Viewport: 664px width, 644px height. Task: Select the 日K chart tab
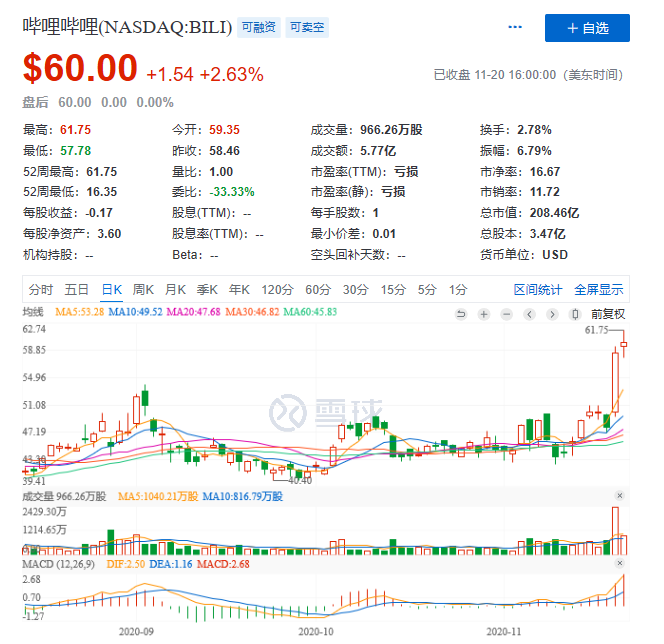(x=112, y=290)
